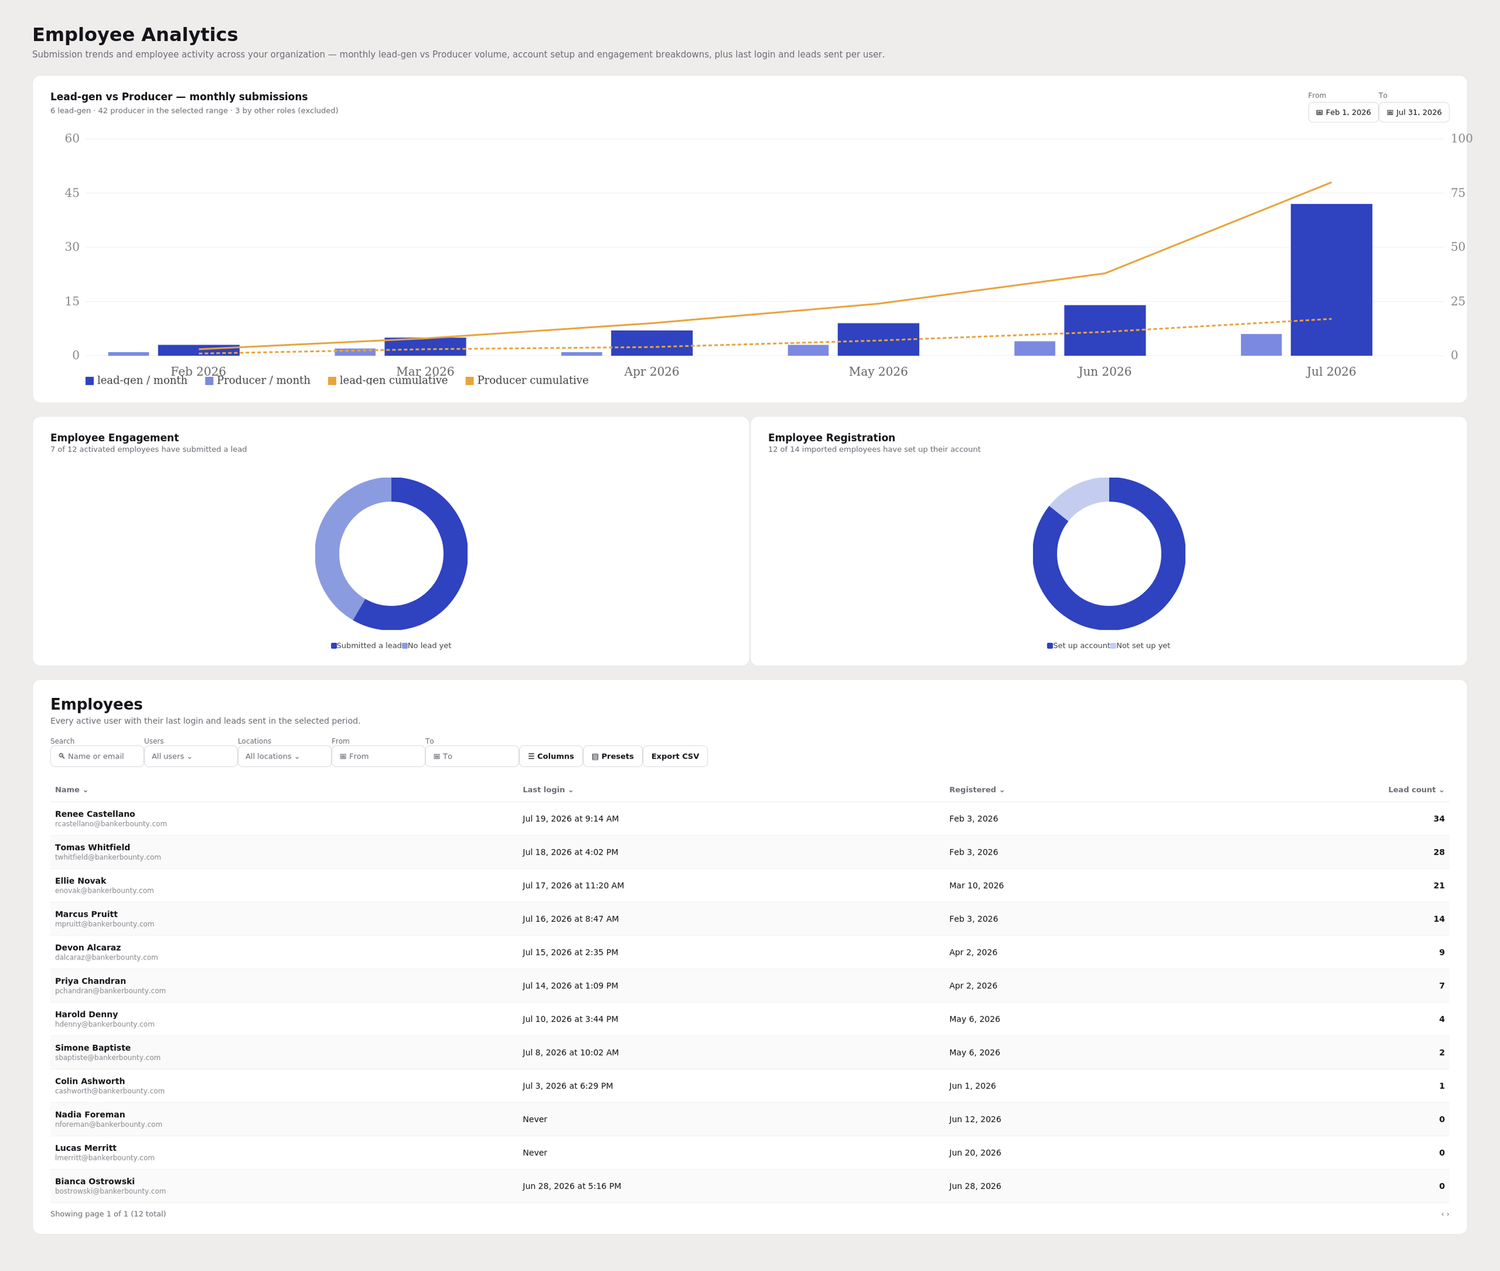
Task: Open the Columns menu button
Action: 551,757
